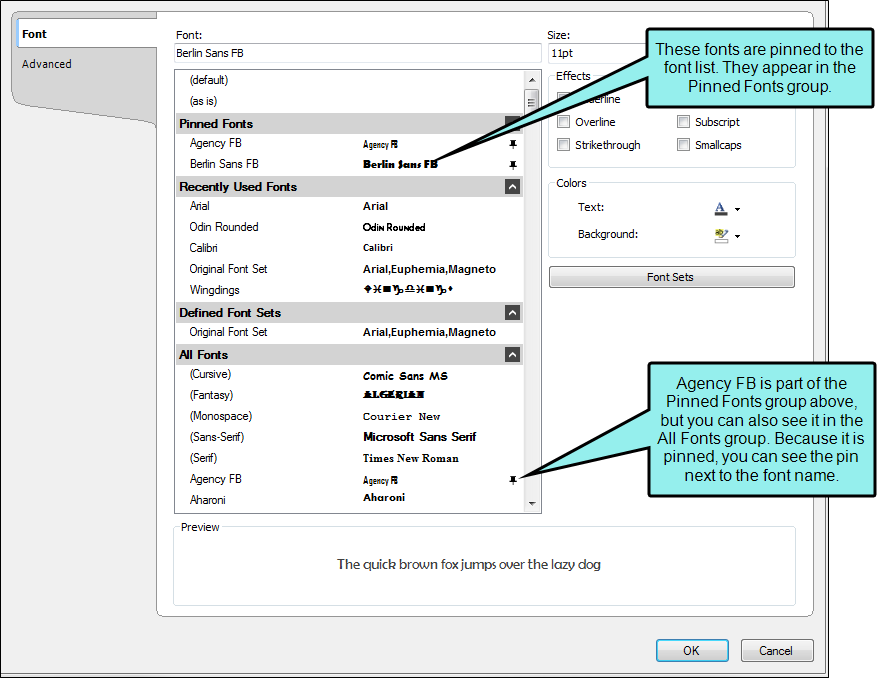The height and width of the screenshot is (678, 885).
Task: Switch to the Advanced tab
Action: click(47, 64)
